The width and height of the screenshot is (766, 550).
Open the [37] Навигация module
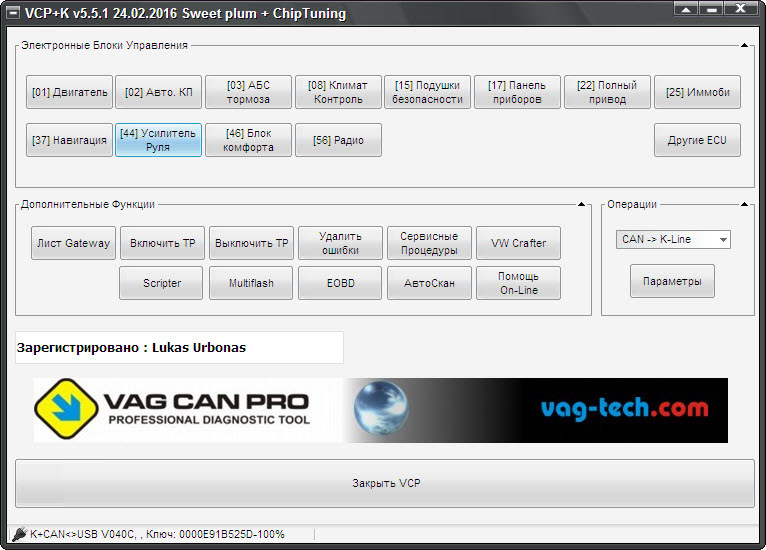[x=69, y=140]
